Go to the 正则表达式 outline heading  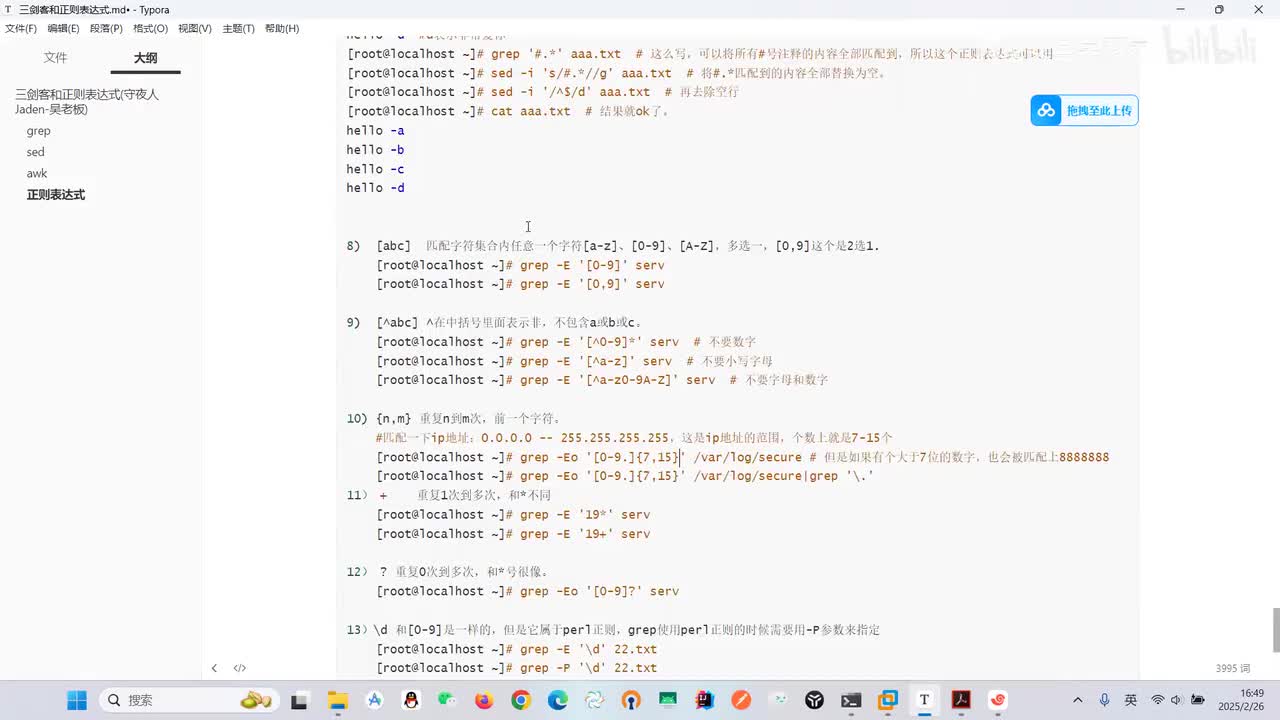(x=56, y=195)
